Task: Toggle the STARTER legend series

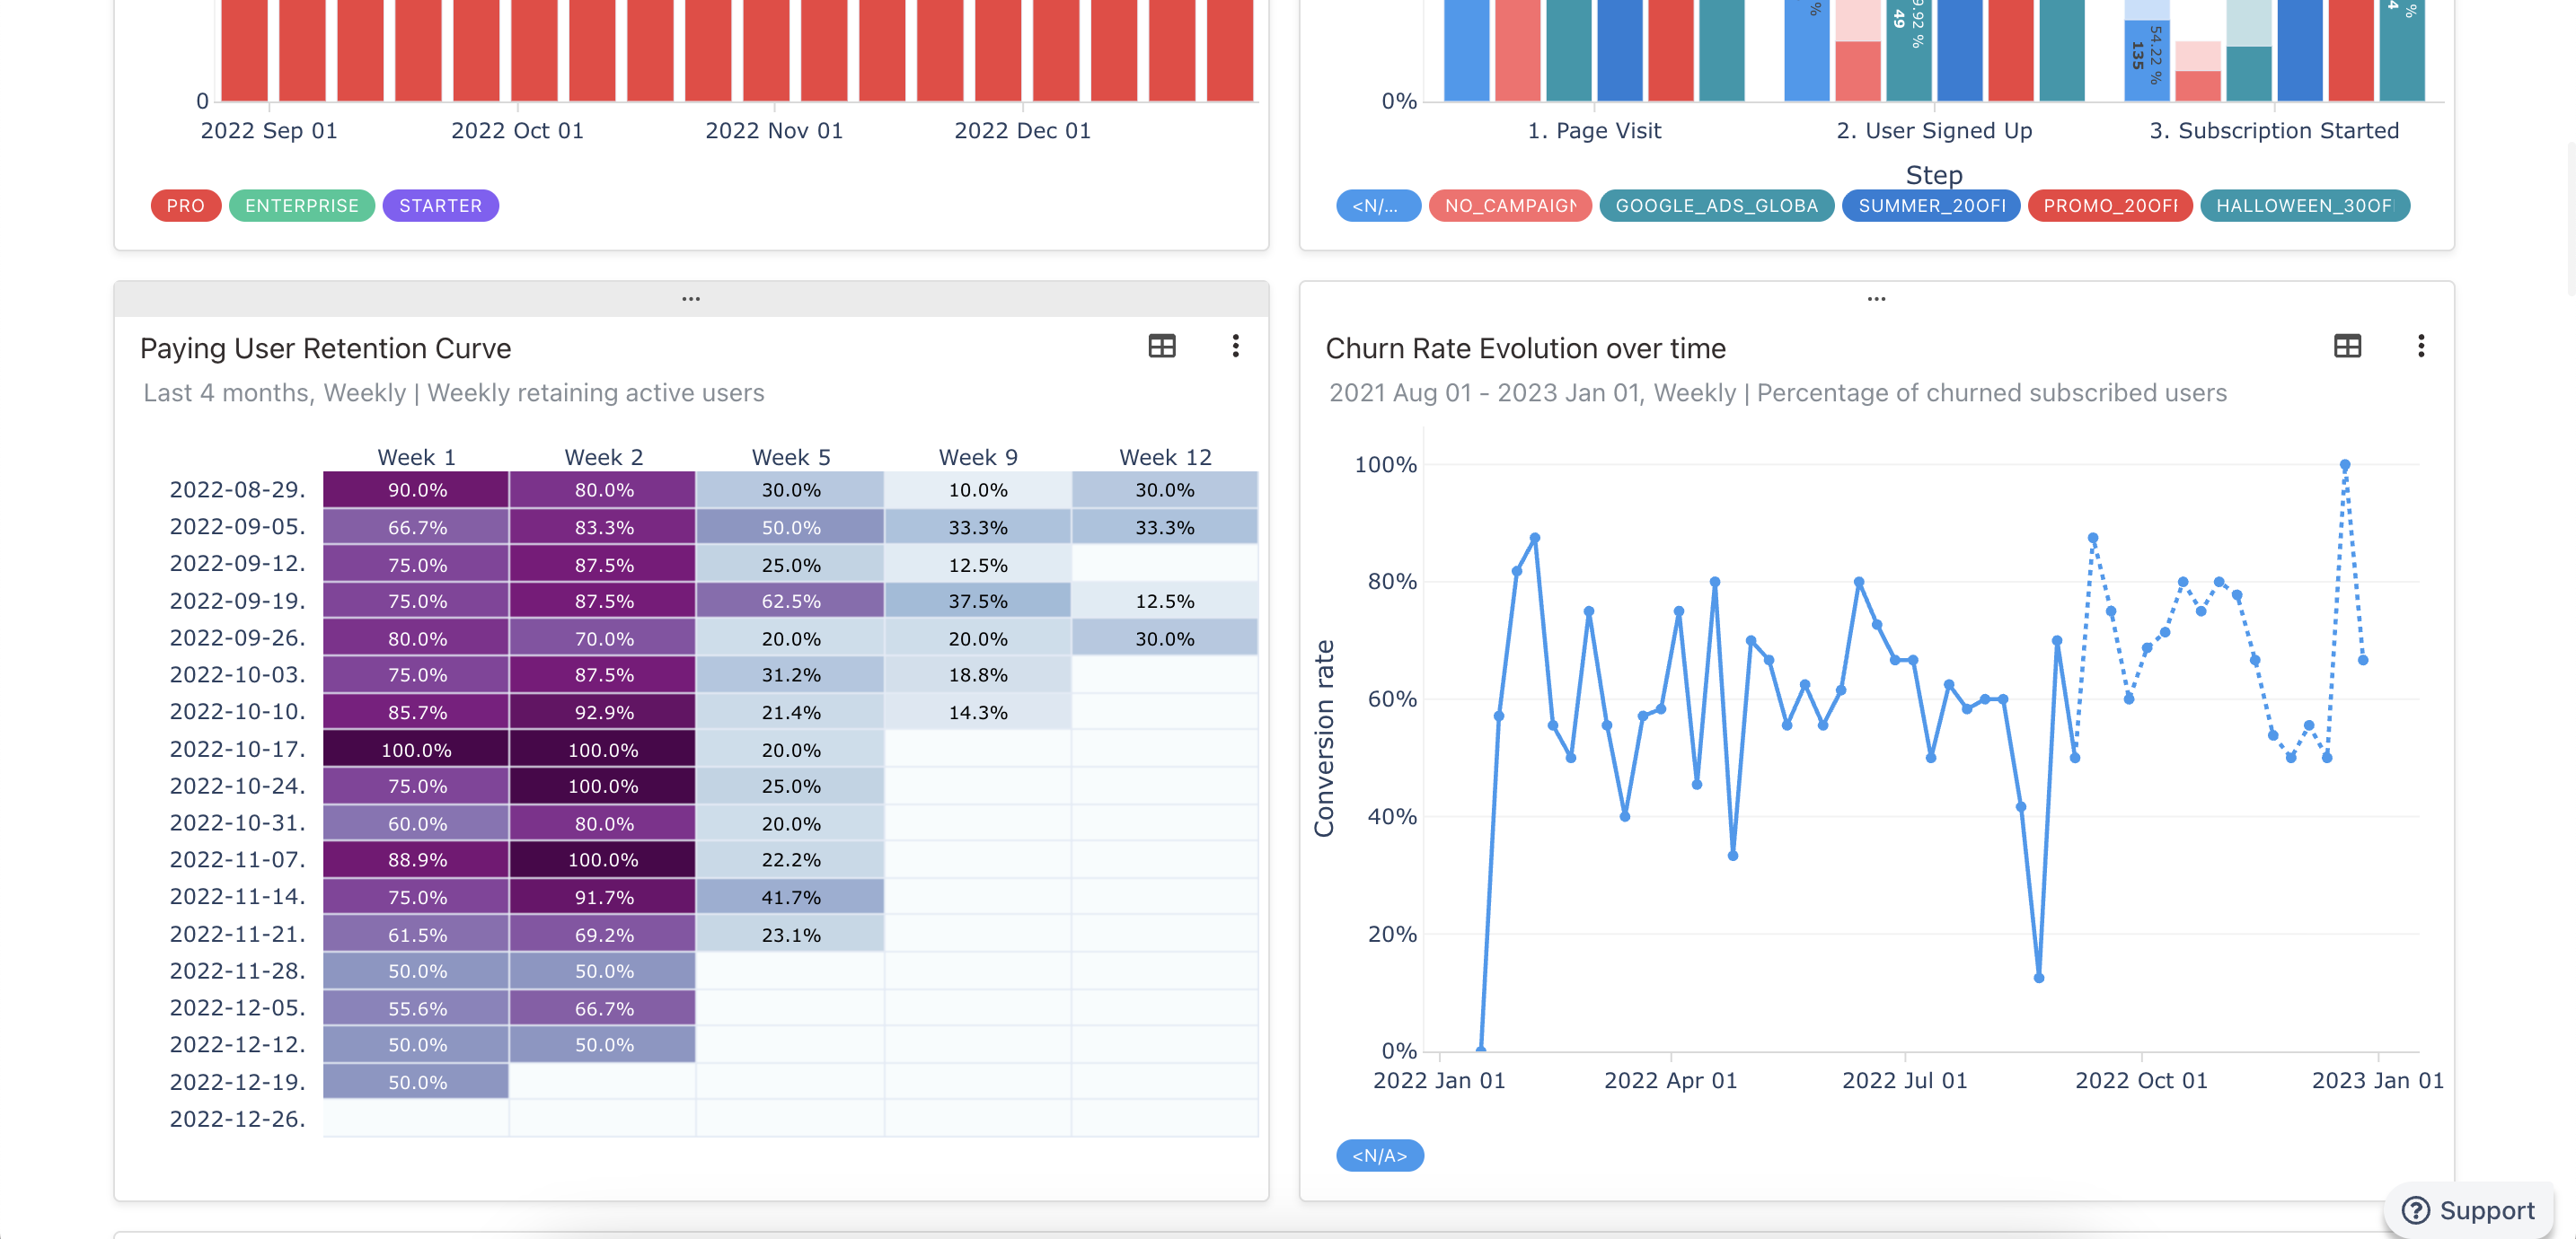Action: pos(440,206)
